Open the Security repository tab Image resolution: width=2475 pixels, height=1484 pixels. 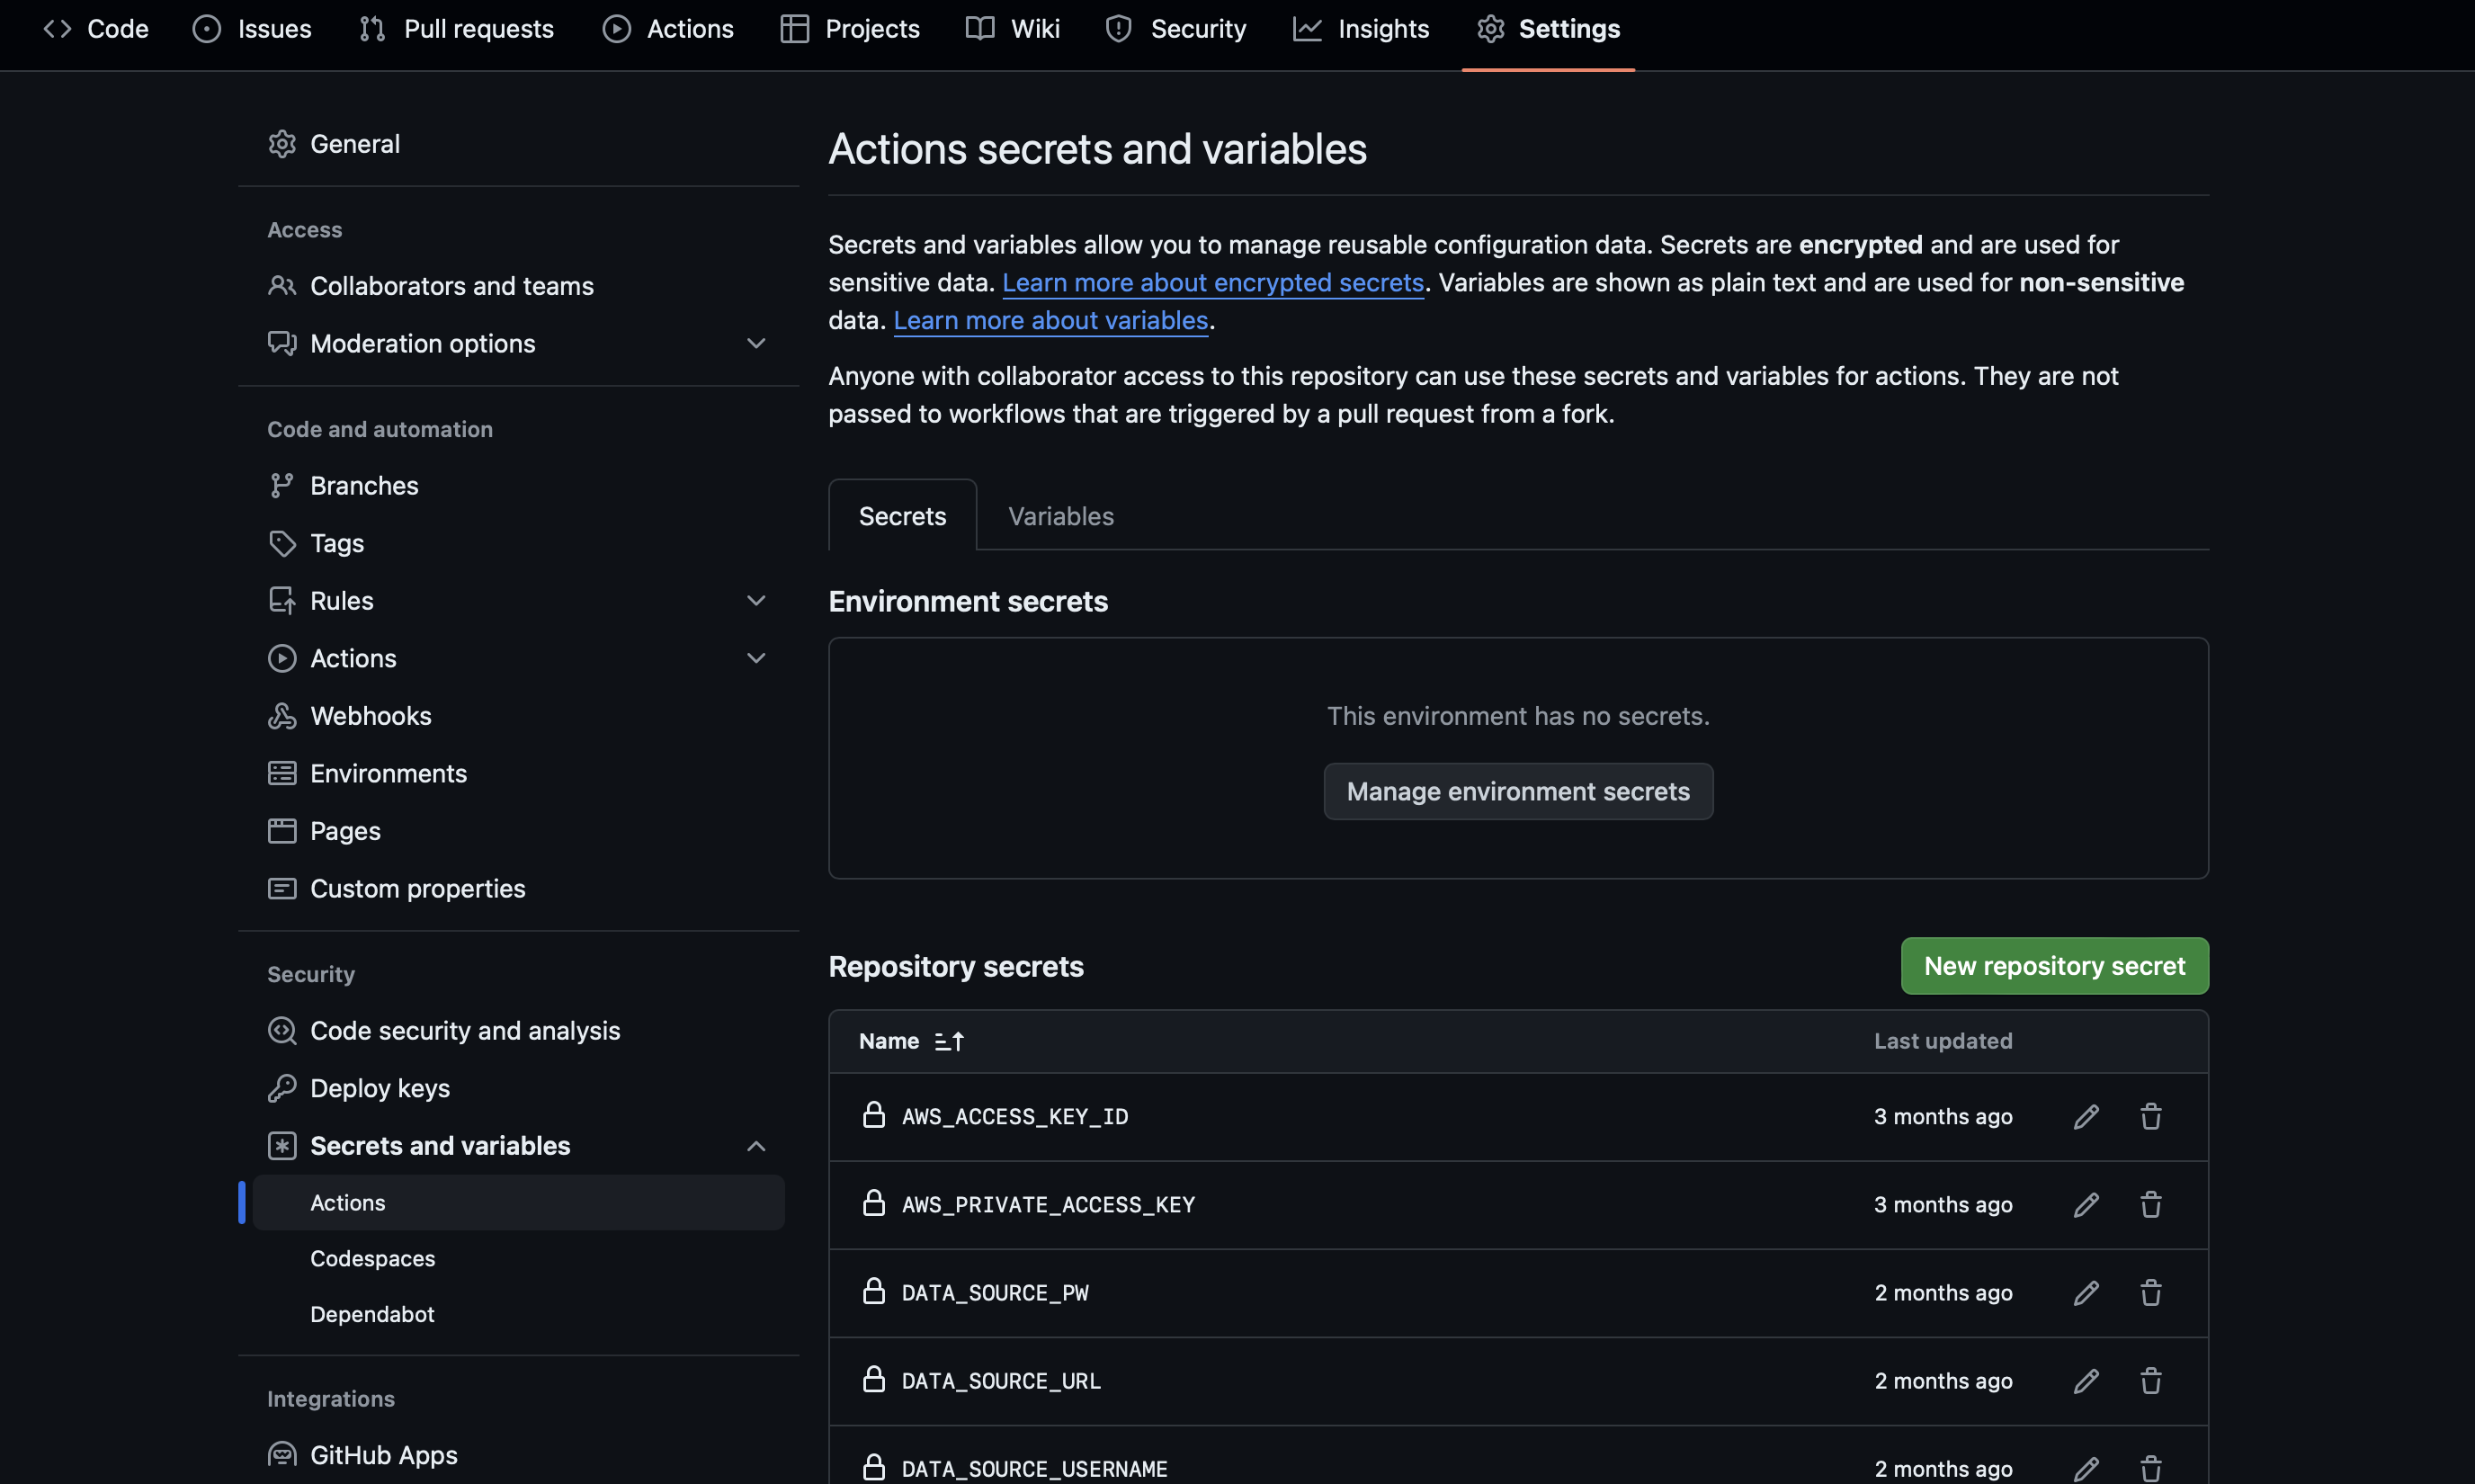(1176, 29)
